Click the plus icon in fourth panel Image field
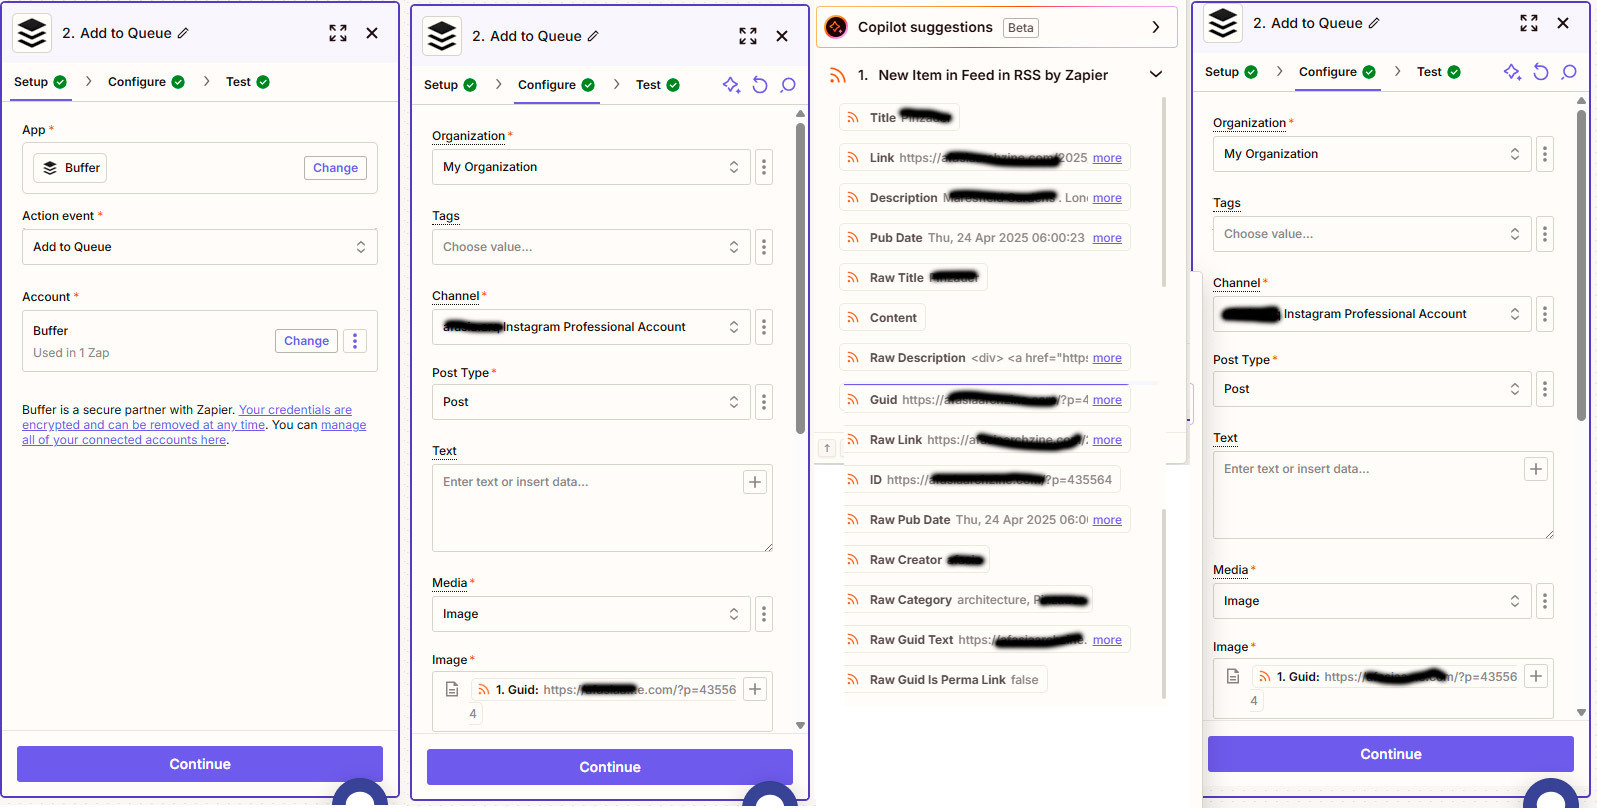 [1536, 676]
